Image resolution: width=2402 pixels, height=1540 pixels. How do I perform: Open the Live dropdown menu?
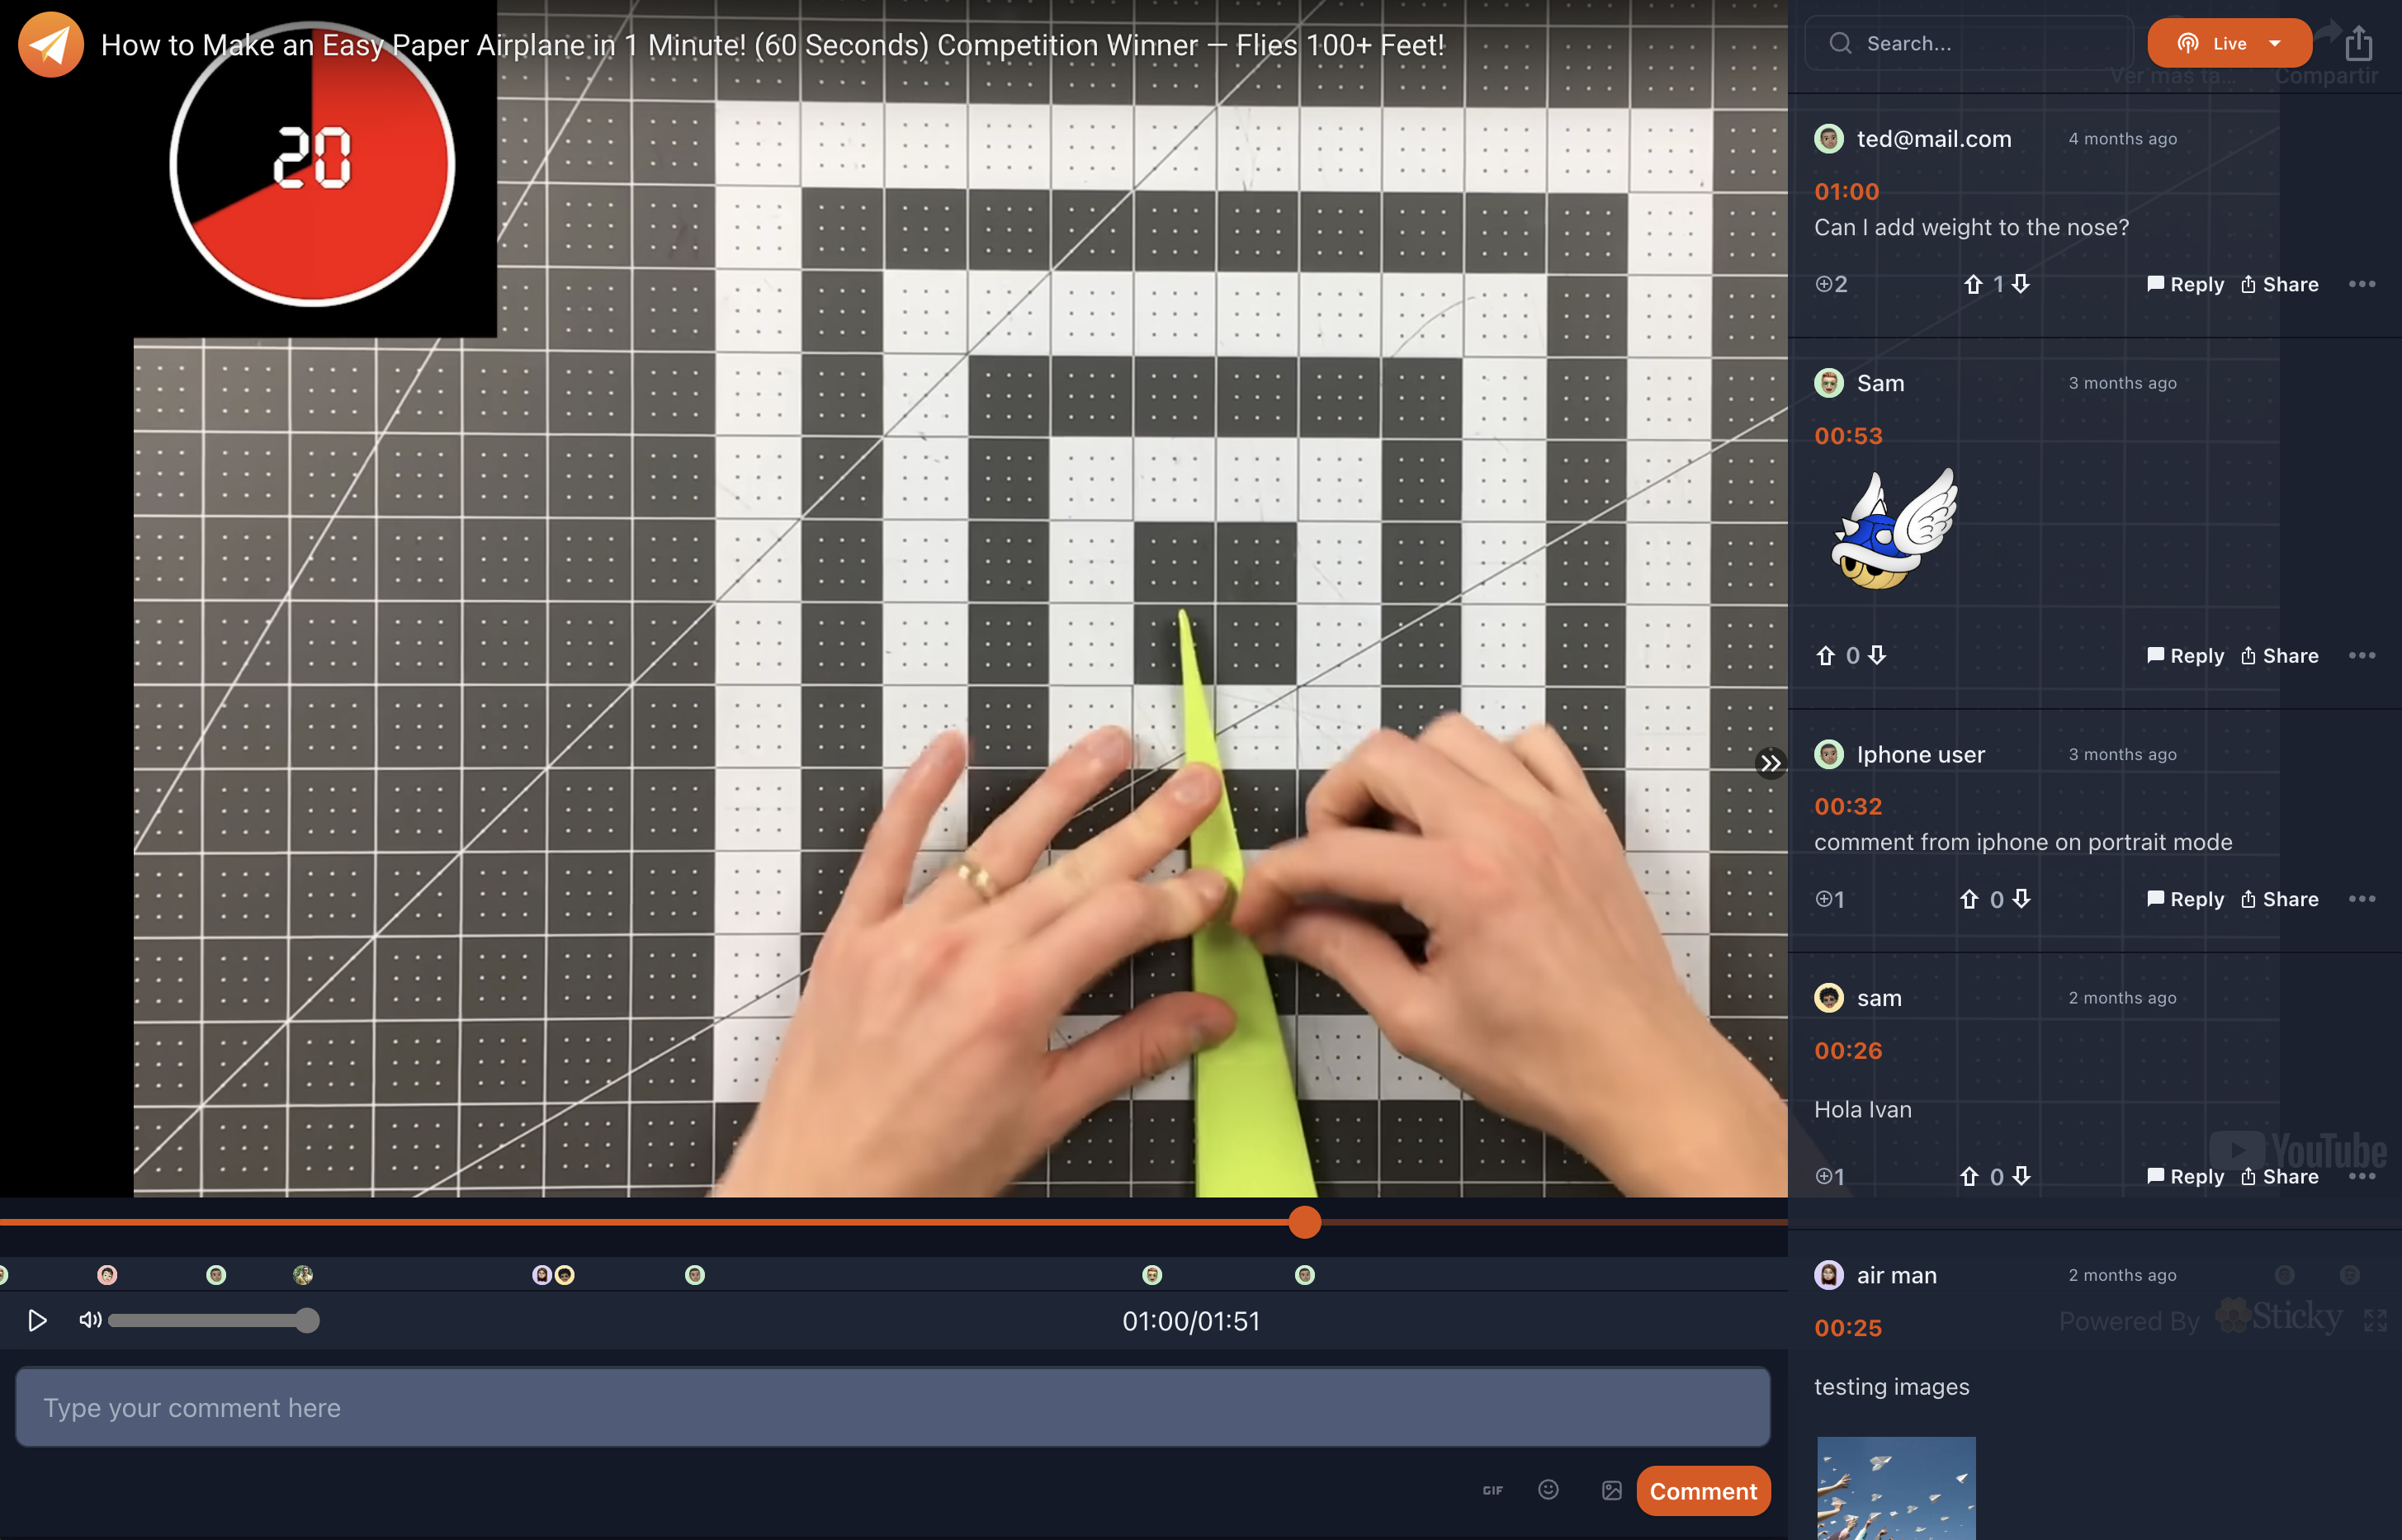pyautogui.click(x=2274, y=43)
